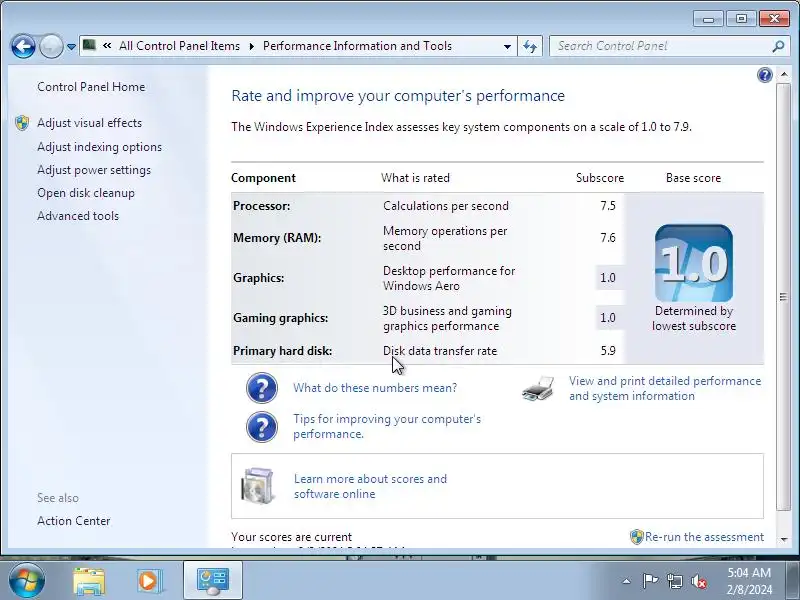Click the Gaming graphics subscore 1.0

pos(608,318)
